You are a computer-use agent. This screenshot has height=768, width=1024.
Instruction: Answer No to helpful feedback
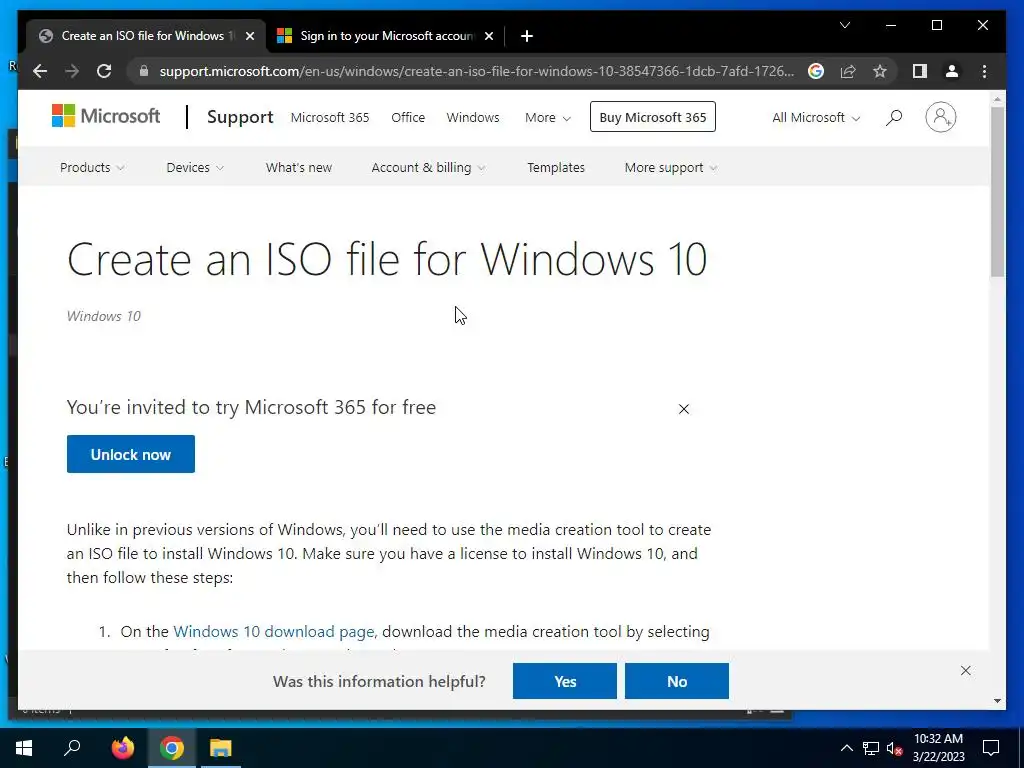pyautogui.click(x=677, y=681)
